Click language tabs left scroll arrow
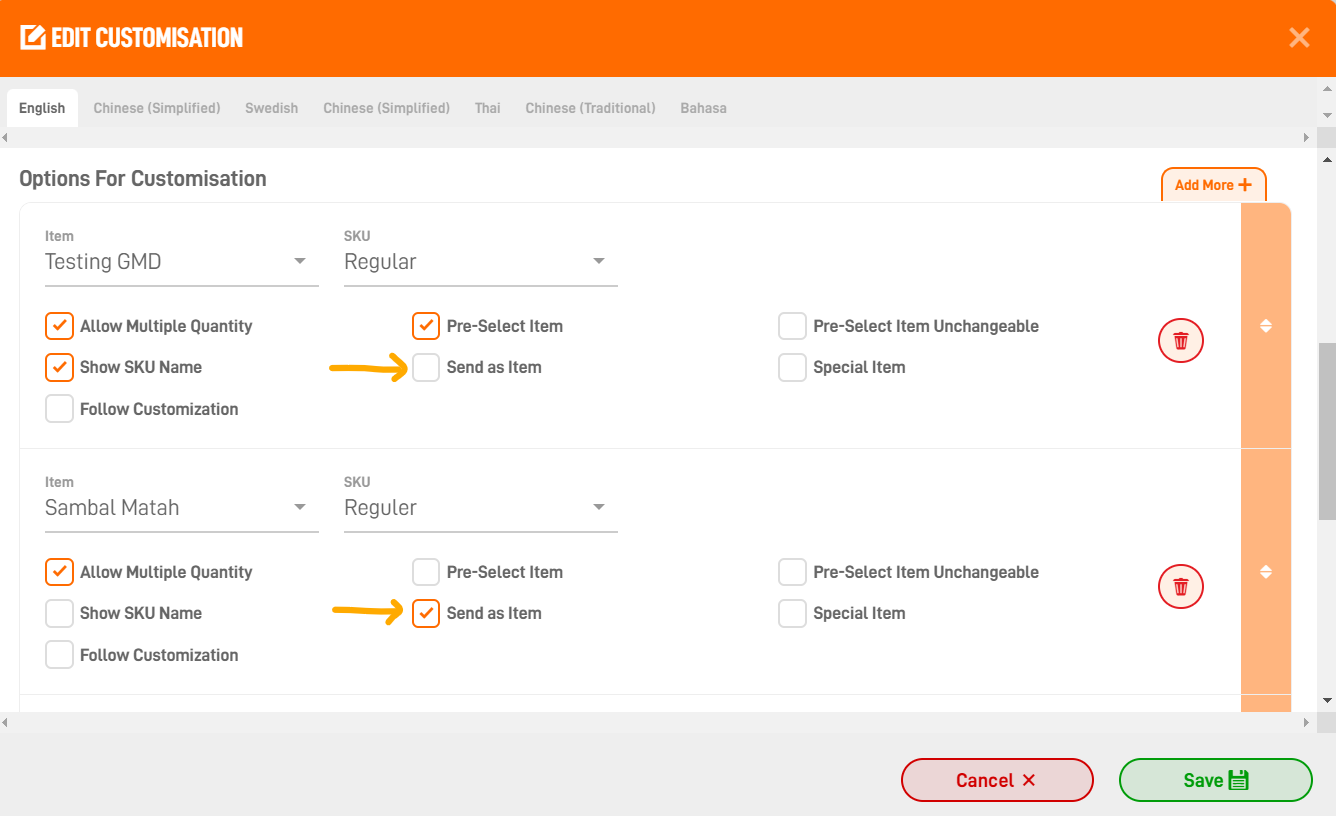 click(x=6, y=137)
